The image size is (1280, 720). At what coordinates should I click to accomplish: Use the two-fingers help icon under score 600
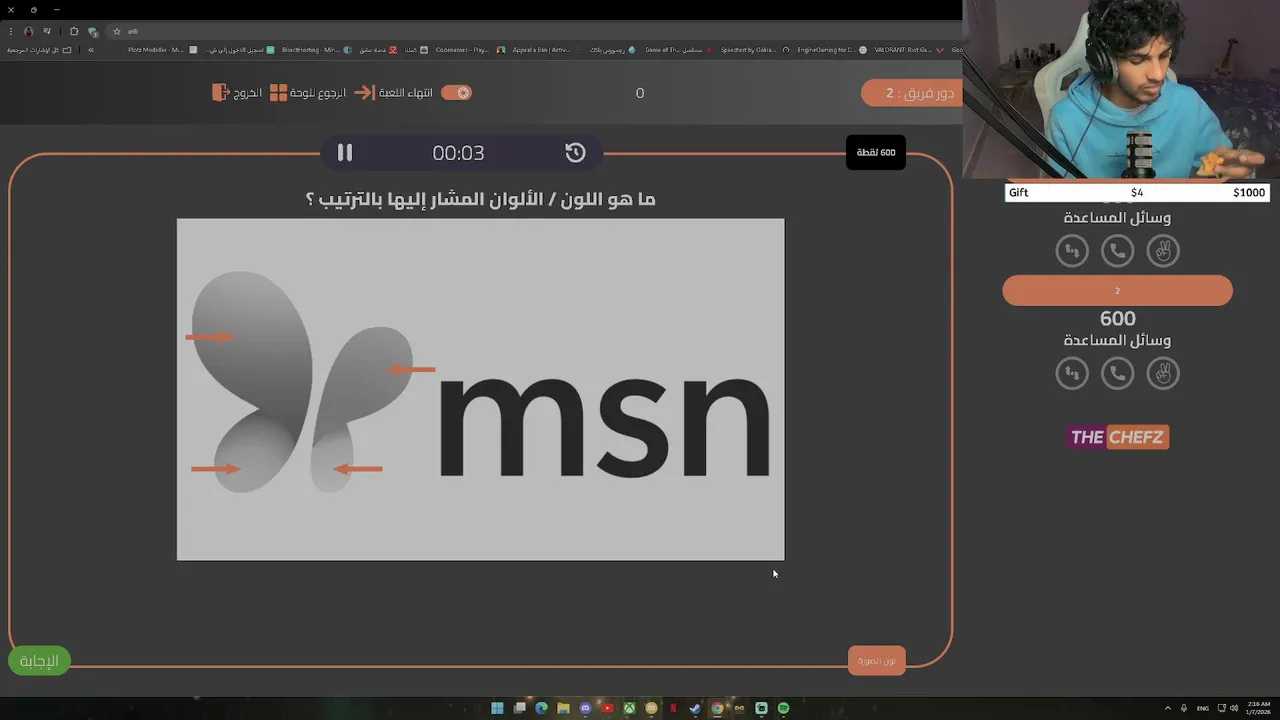tap(1163, 373)
